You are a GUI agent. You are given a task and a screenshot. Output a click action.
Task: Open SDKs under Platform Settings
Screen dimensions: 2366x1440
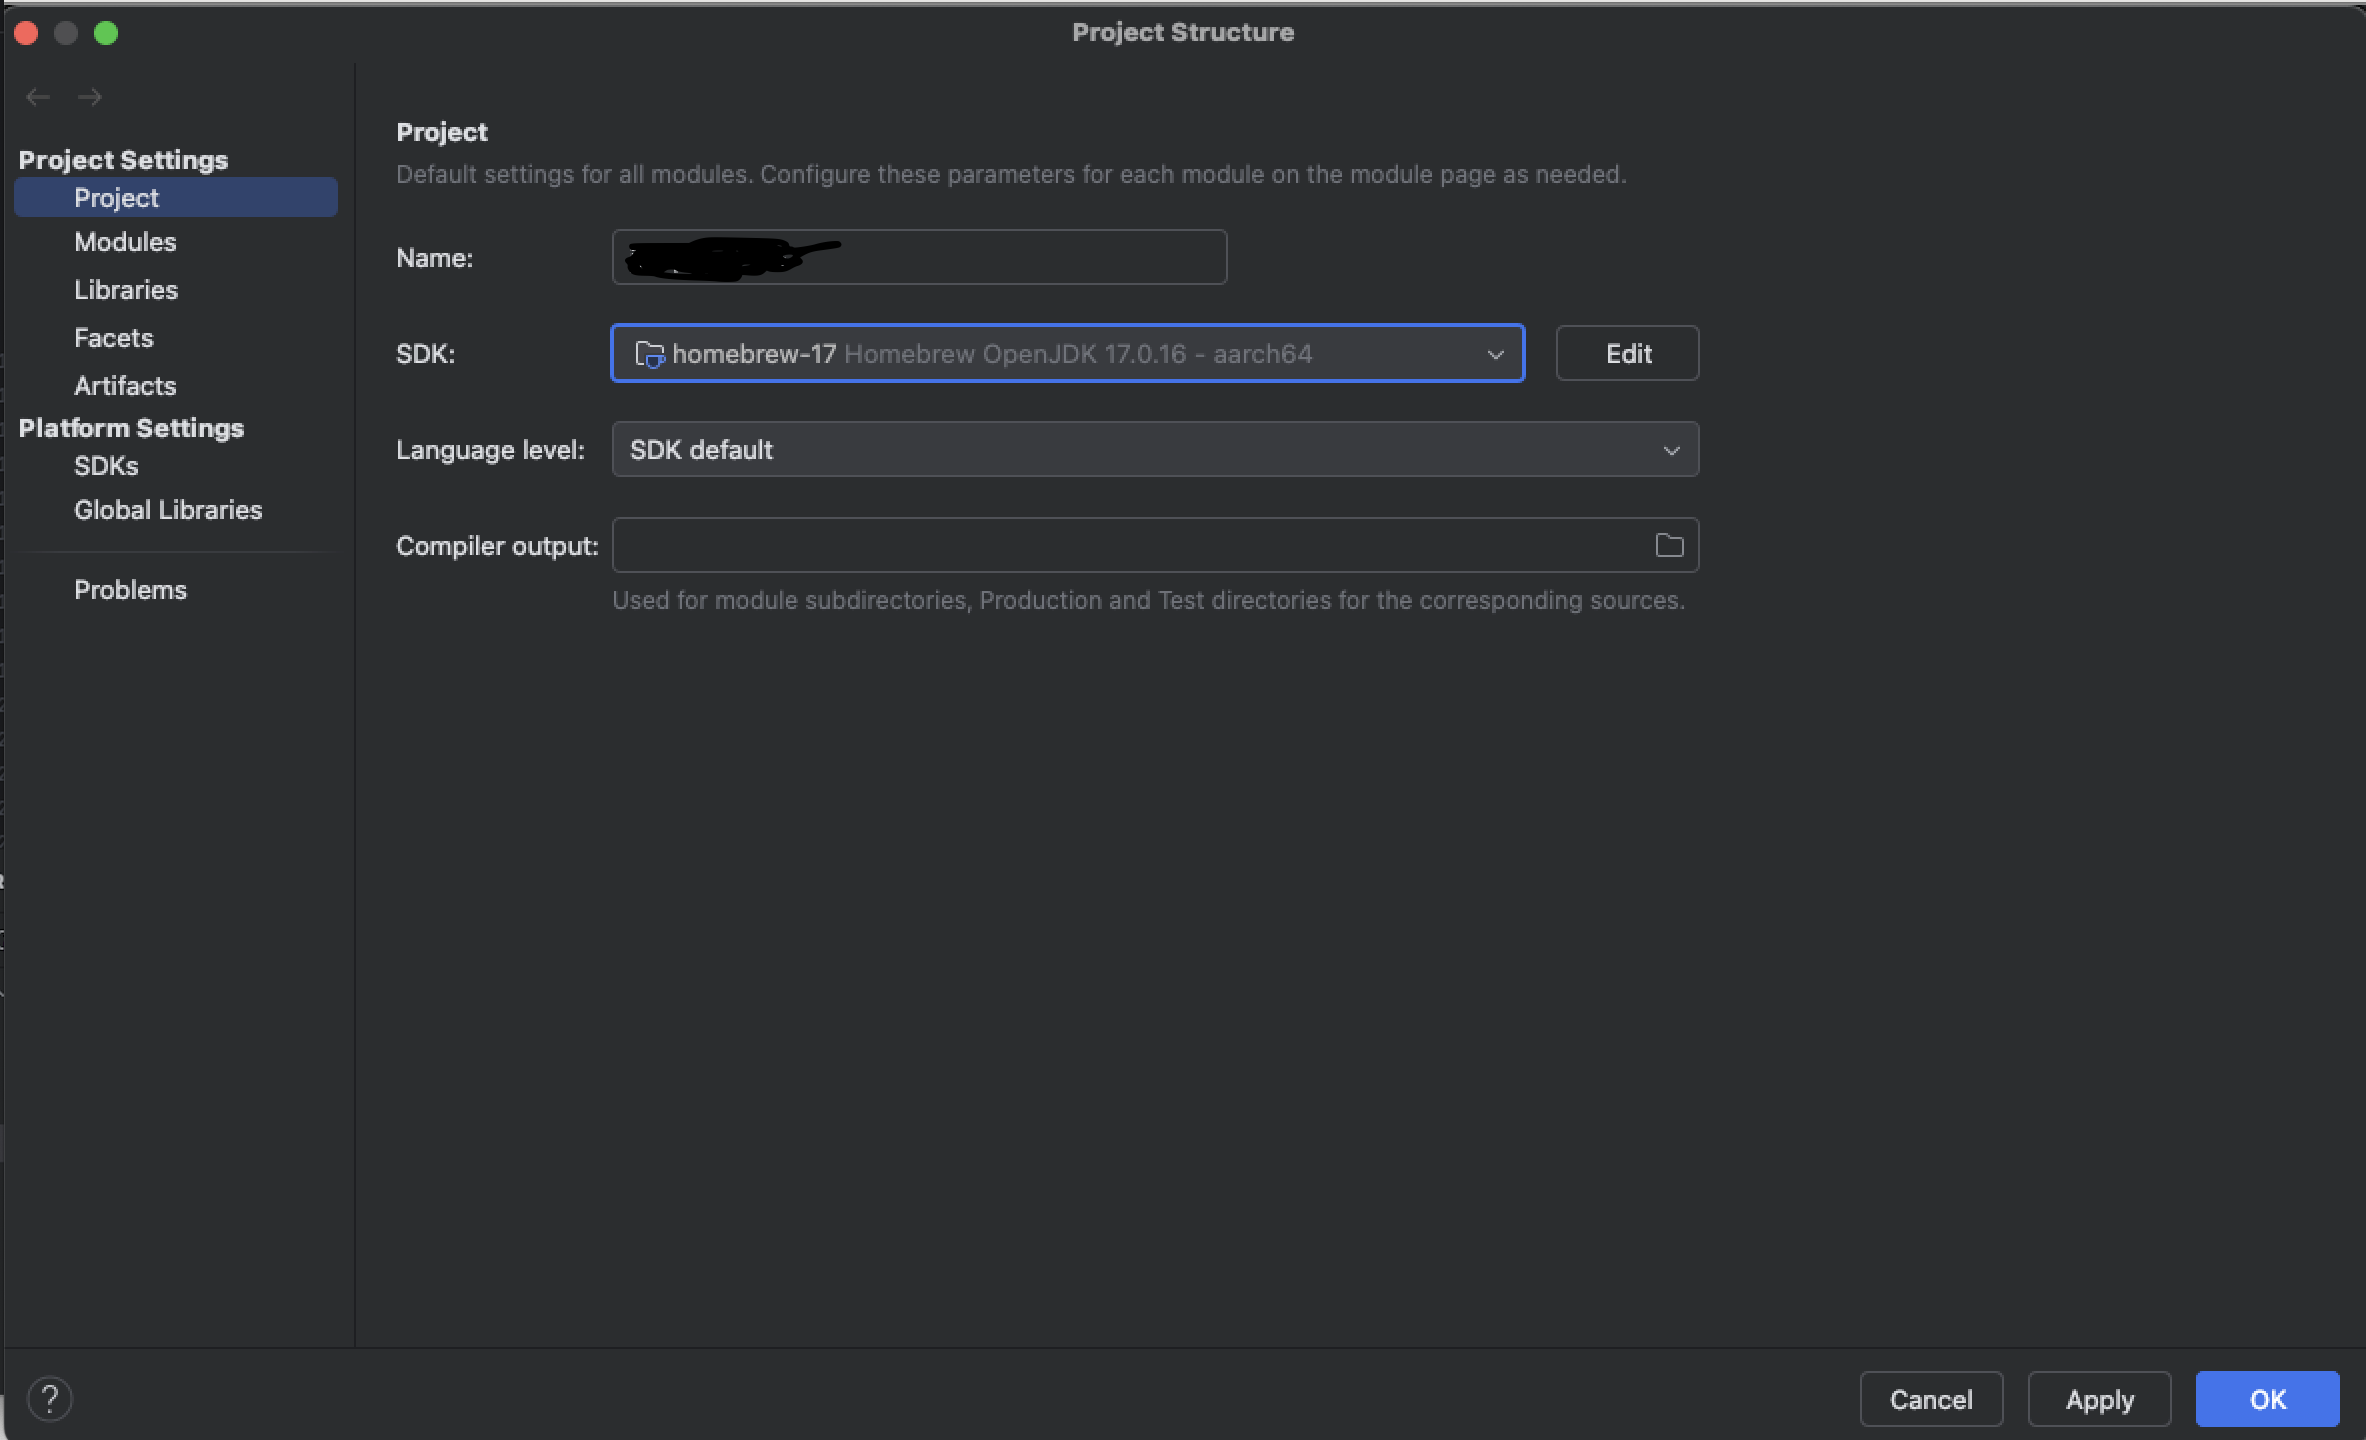click(106, 466)
